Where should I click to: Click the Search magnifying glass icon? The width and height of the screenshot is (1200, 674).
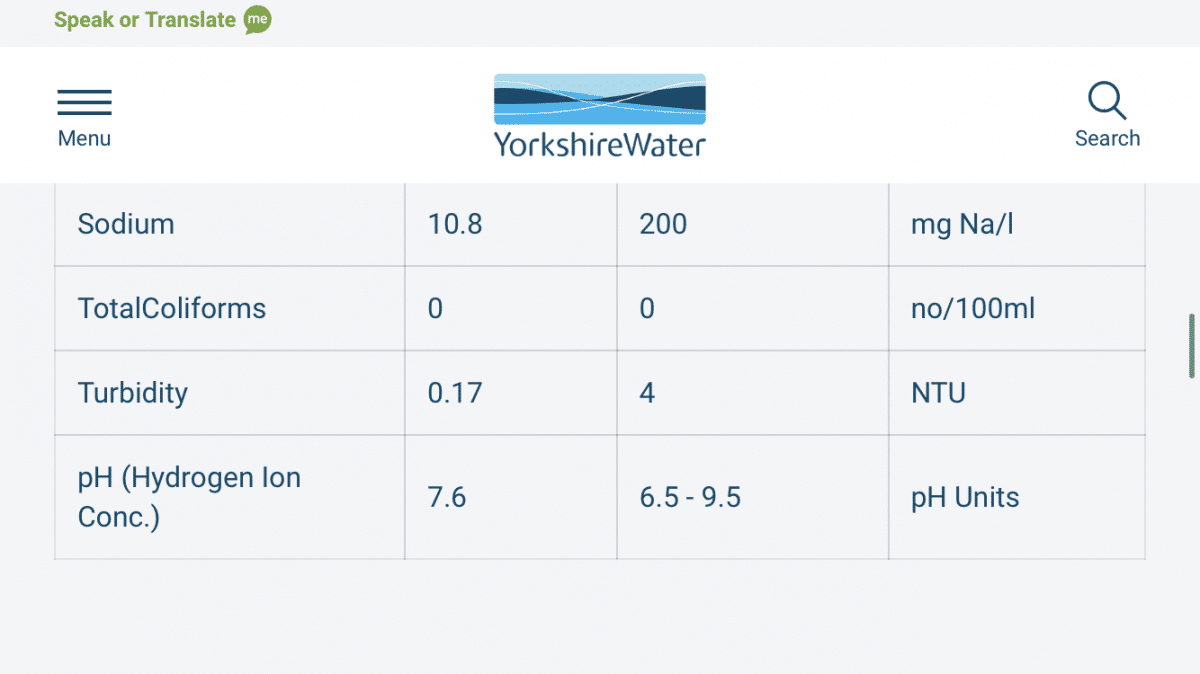[1107, 101]
